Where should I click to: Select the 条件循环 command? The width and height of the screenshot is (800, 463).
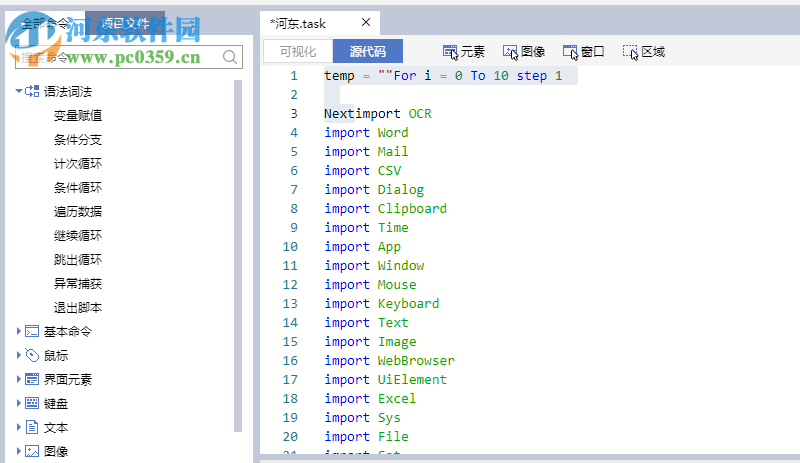pos(78,188)
